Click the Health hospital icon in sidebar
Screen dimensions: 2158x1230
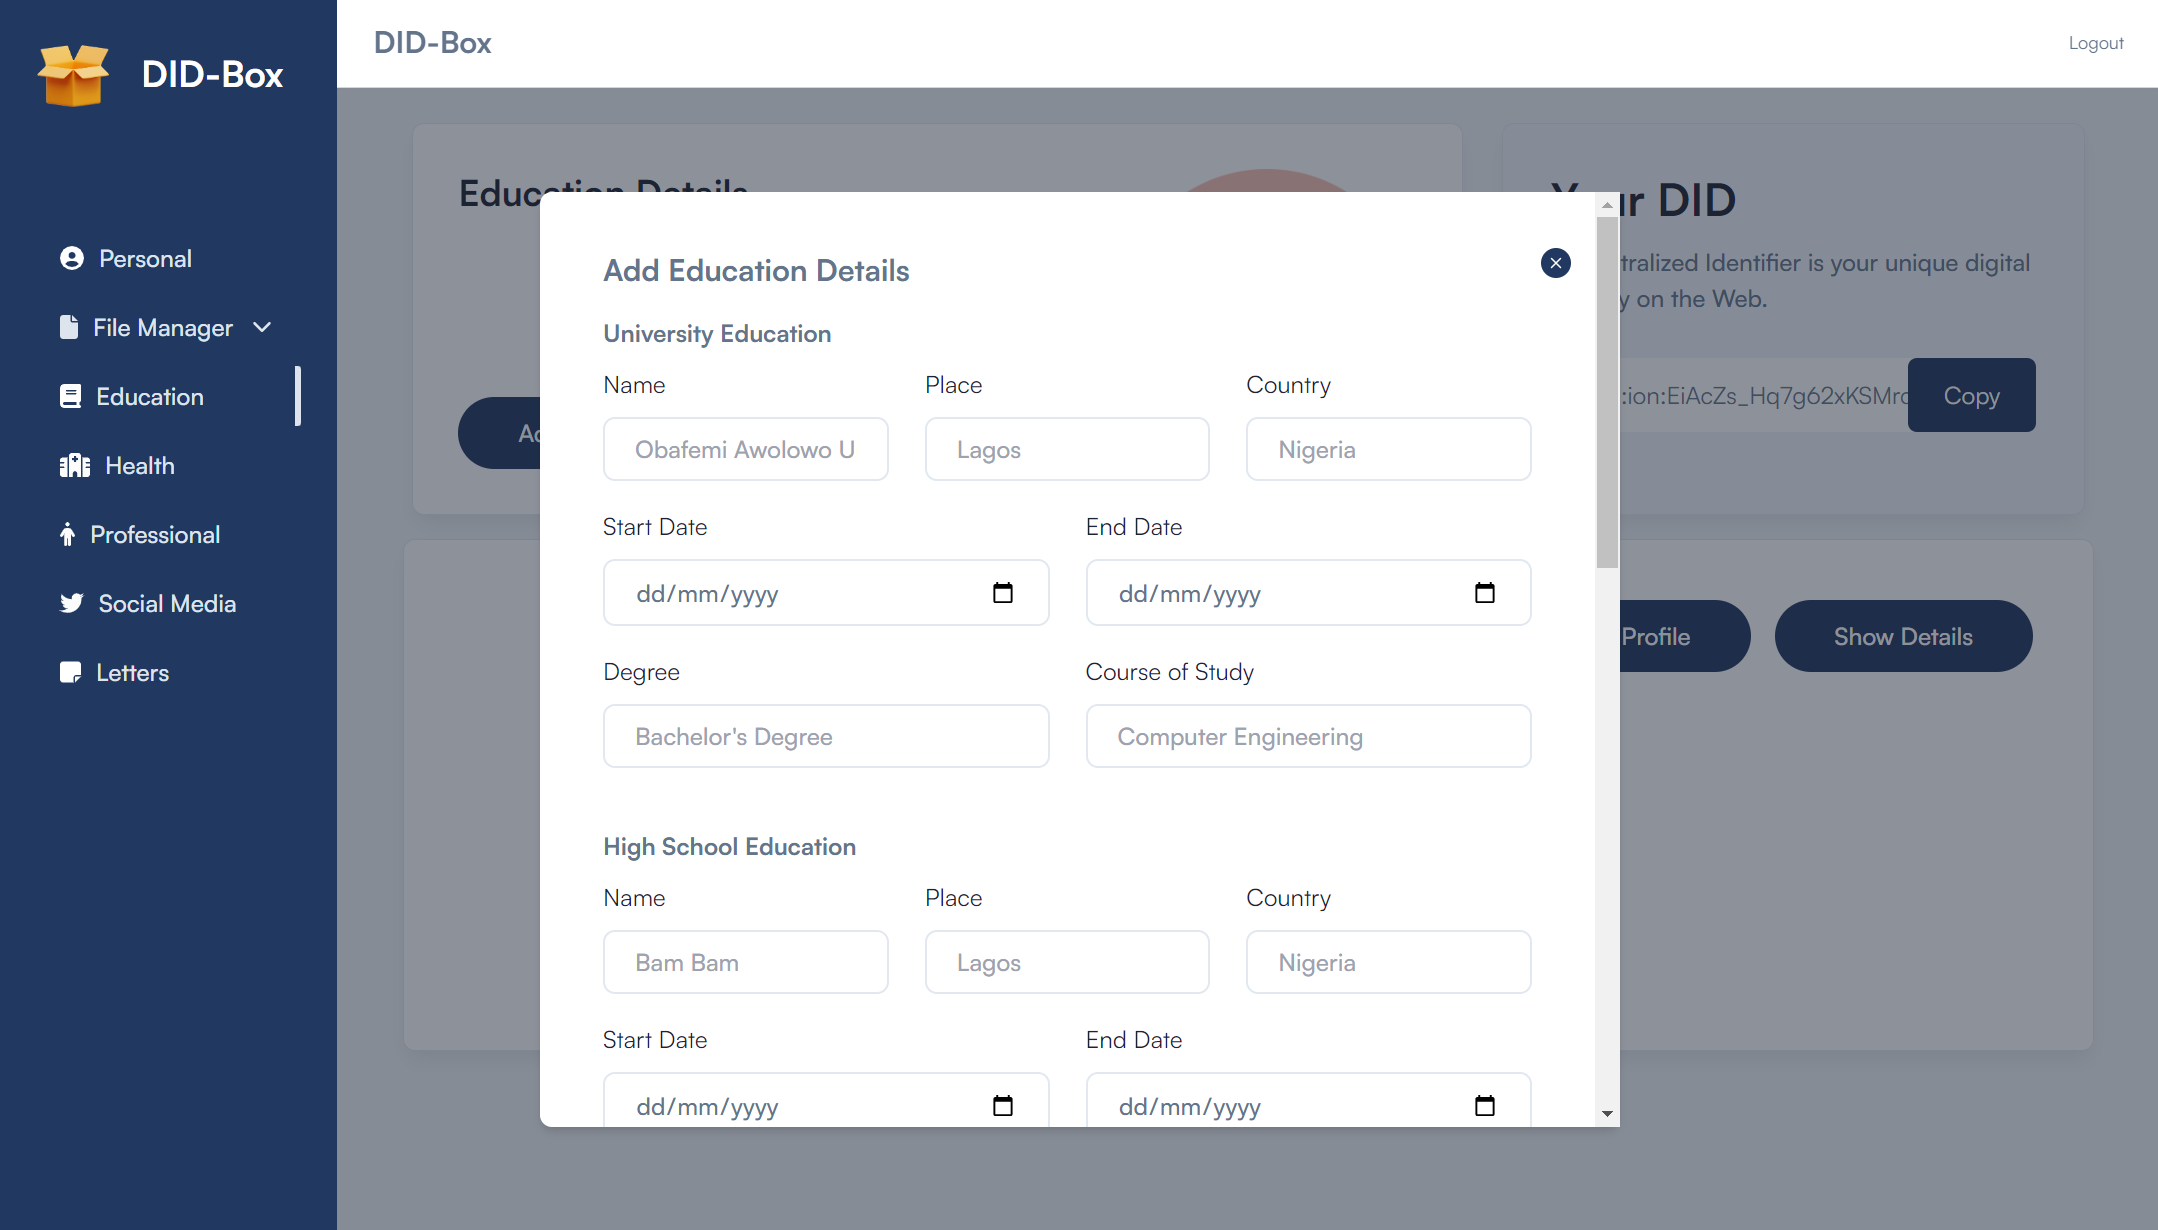[74, 466]
